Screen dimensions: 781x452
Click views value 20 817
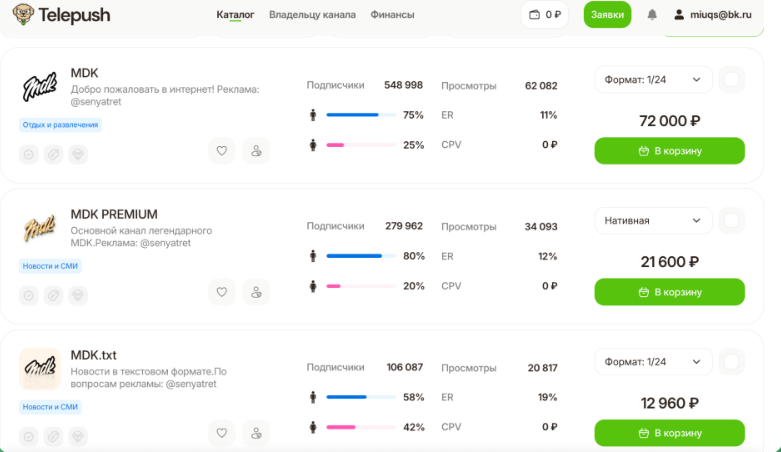tap(542, 368)
